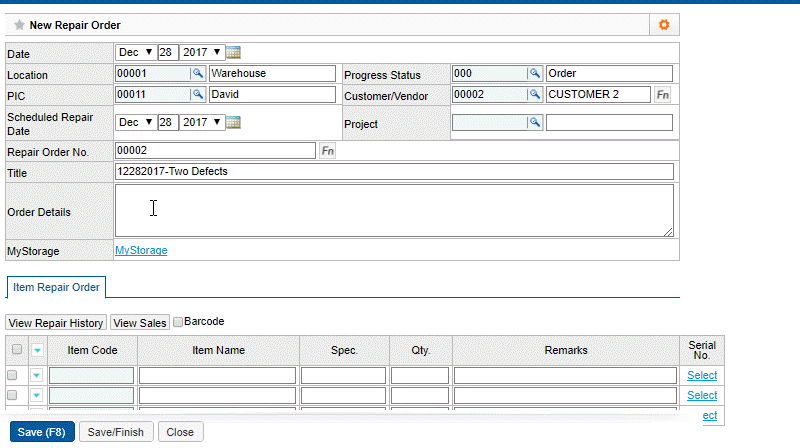Click Title field 12282017-Two Defects
800x448 pixels.
tap(394, 171)
